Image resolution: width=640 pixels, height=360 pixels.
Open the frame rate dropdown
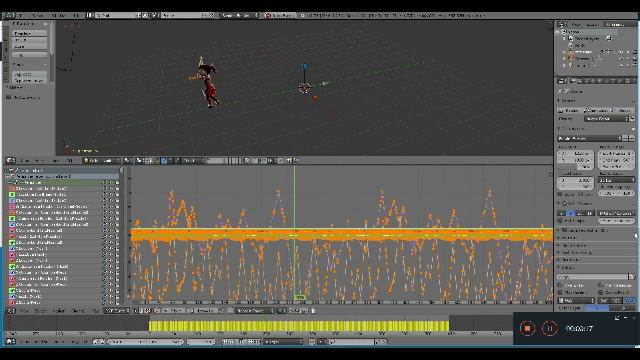pos(616,180)
